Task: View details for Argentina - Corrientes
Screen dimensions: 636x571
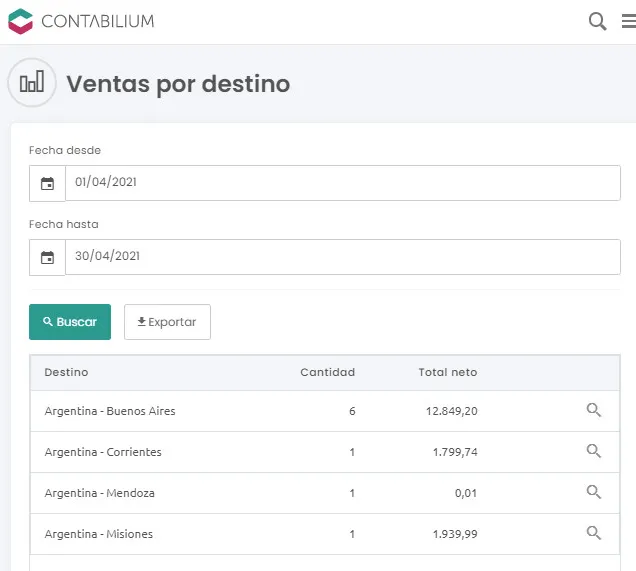Action: pyautogui.click(x=594, y=451)
